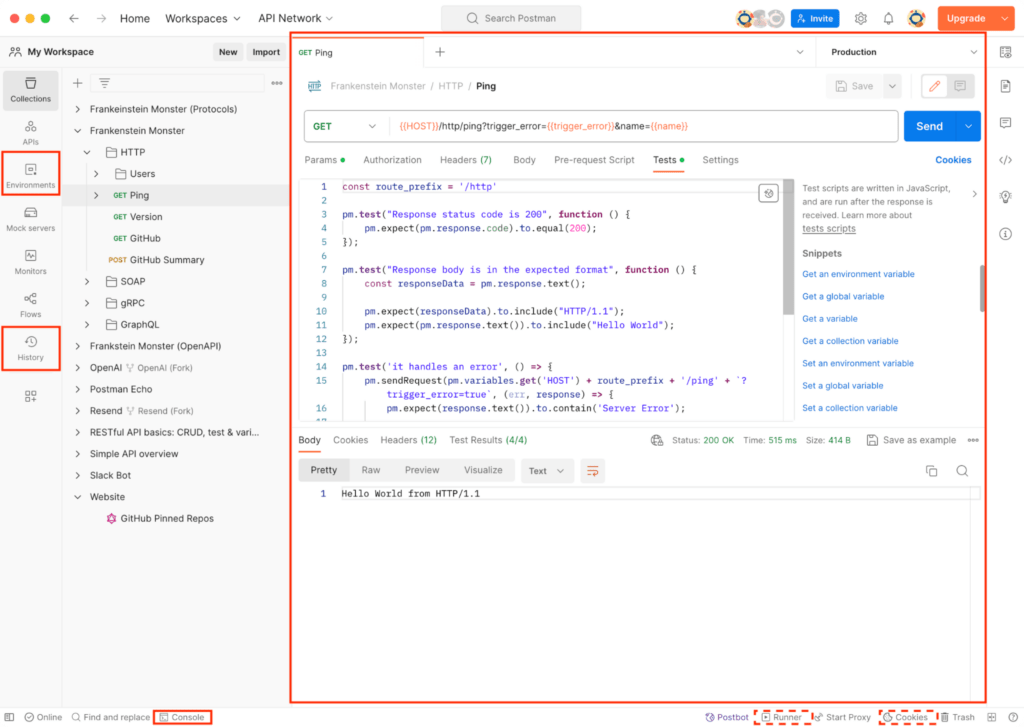Open notifications bell icon
The image size is (1024, 727).
click(x=888, y=18)
